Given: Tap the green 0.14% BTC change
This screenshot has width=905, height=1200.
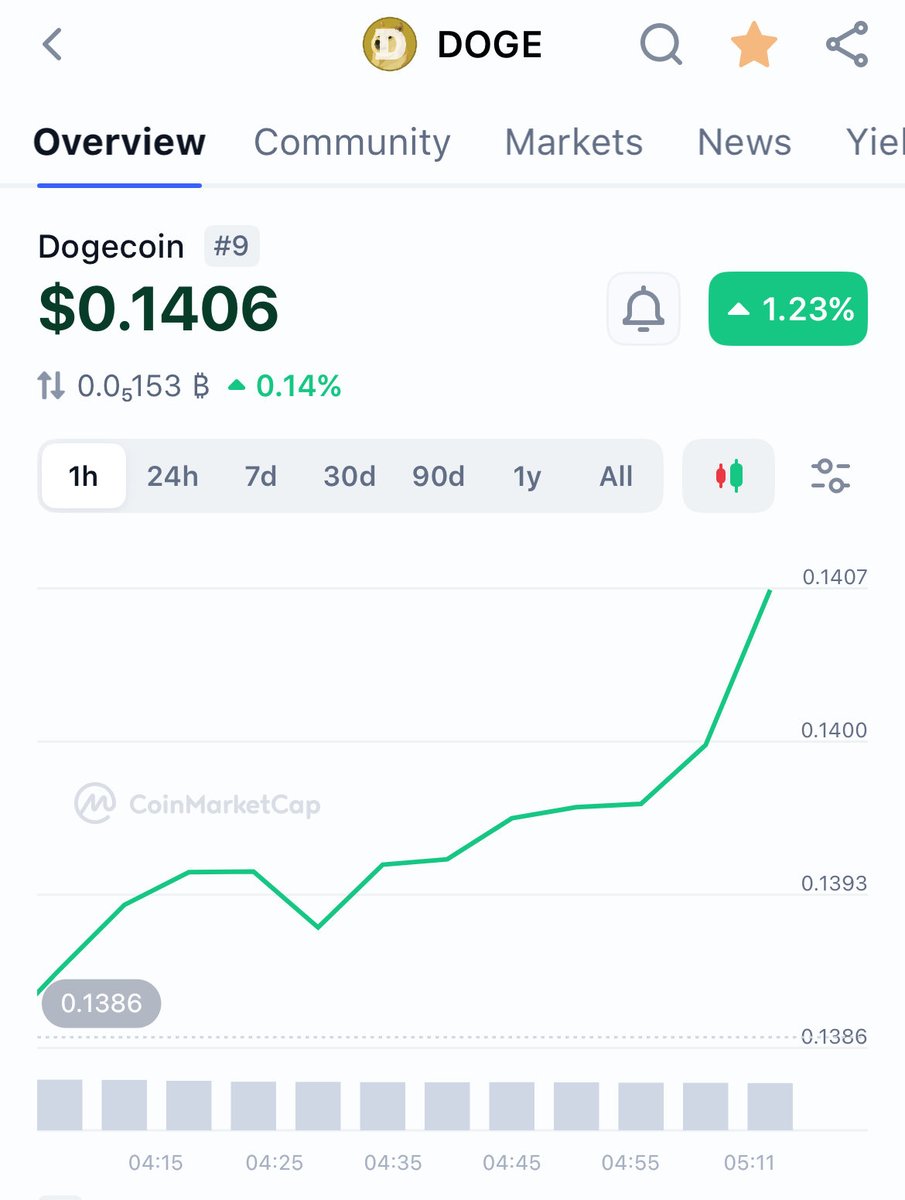Looking at the screenshot, I should coord(286,386).
